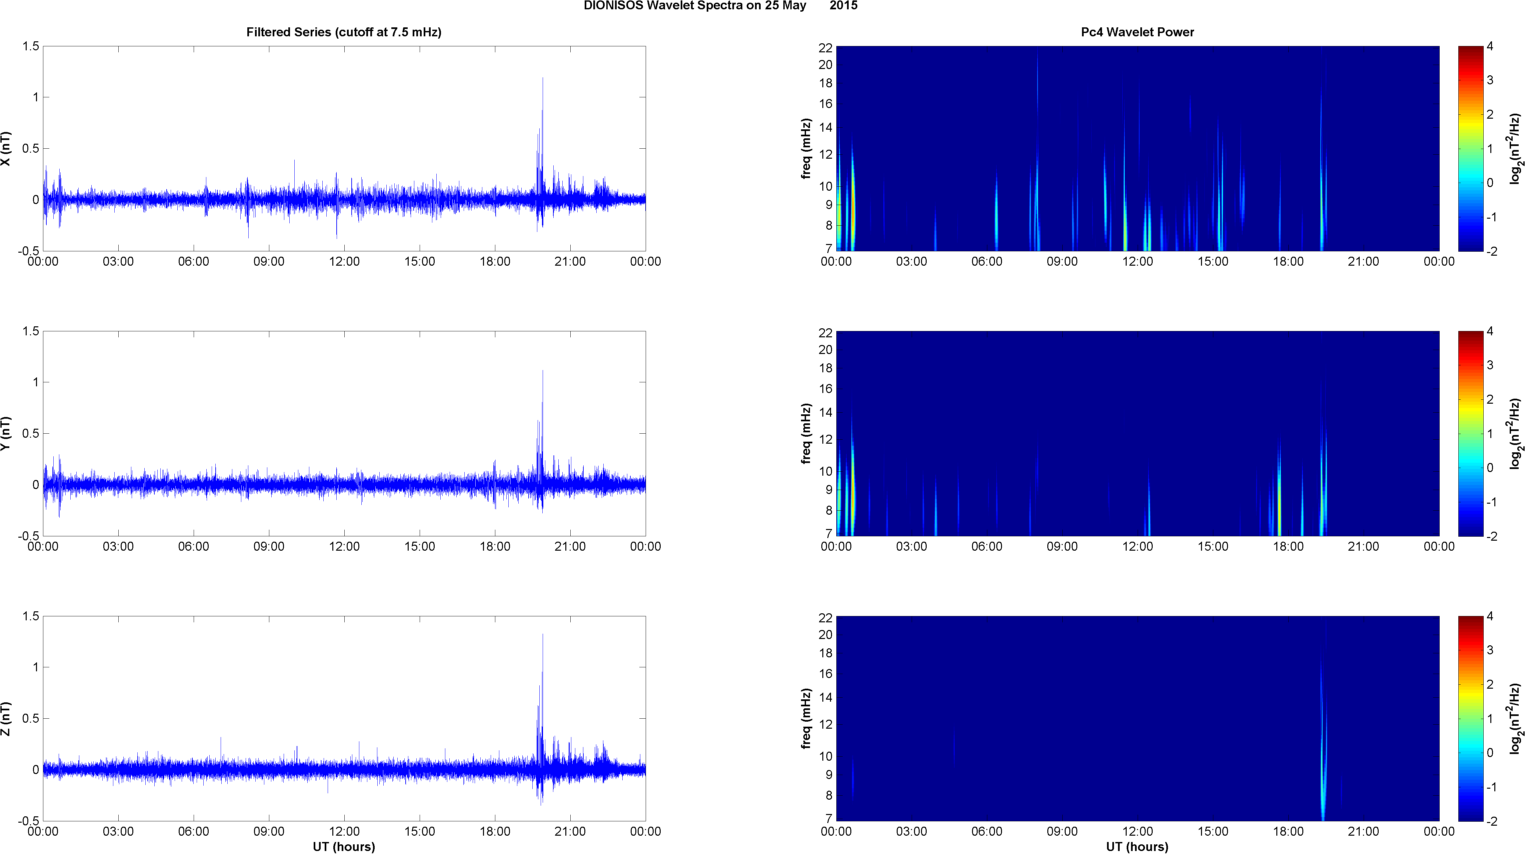This screenshot has width=1525, height=854.
Task: Click log2(nT²/Hz) label beside bottom color bar
Action: click(1516, 719)
